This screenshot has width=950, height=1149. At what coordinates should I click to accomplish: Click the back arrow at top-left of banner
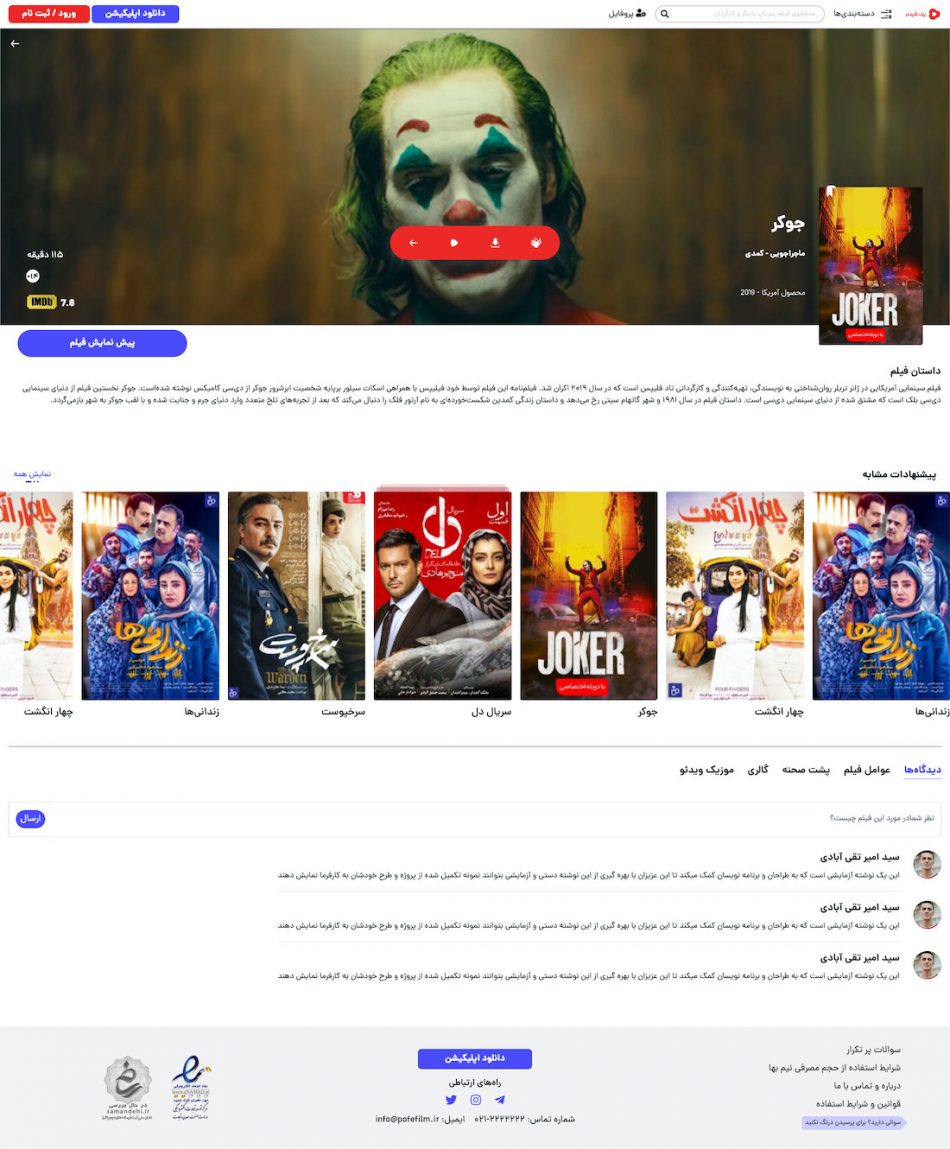[15, 44]
